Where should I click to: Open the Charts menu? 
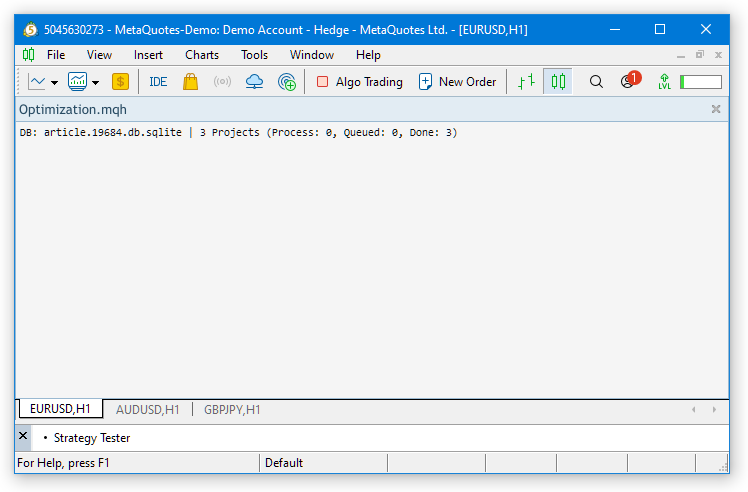coord(202,55)
